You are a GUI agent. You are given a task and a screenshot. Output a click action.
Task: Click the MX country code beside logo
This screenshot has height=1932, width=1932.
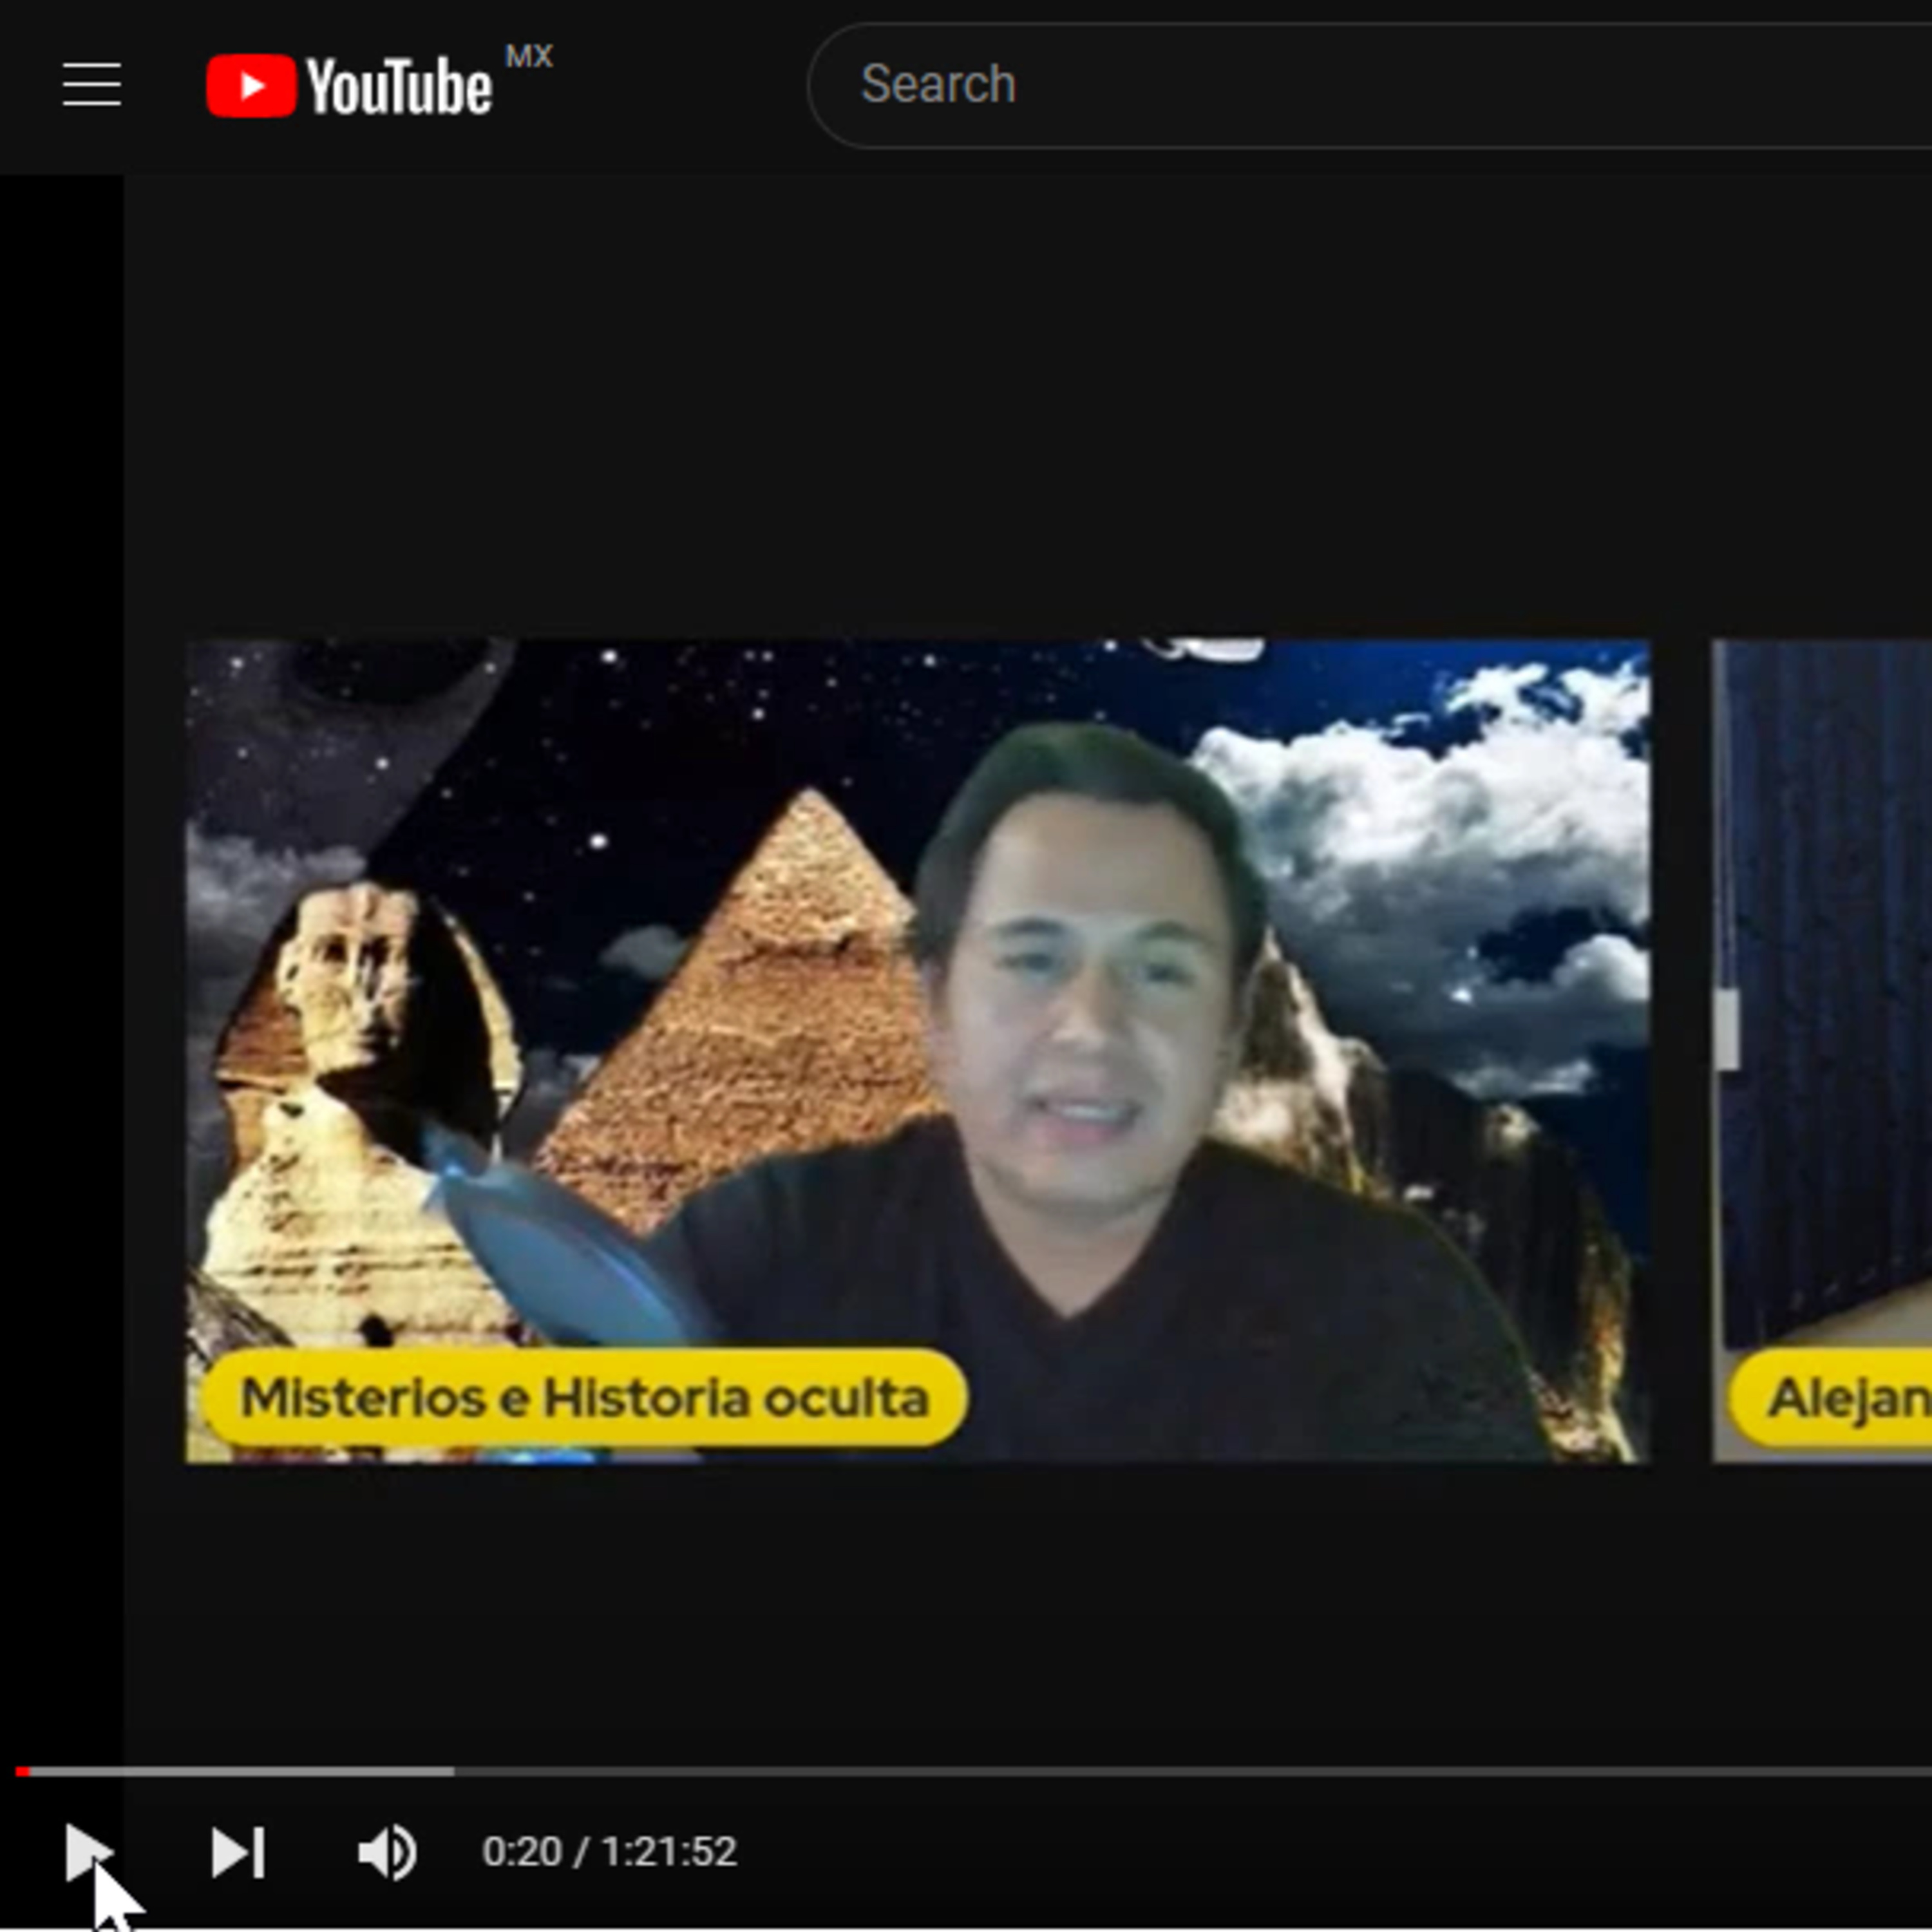pos(529,56)
